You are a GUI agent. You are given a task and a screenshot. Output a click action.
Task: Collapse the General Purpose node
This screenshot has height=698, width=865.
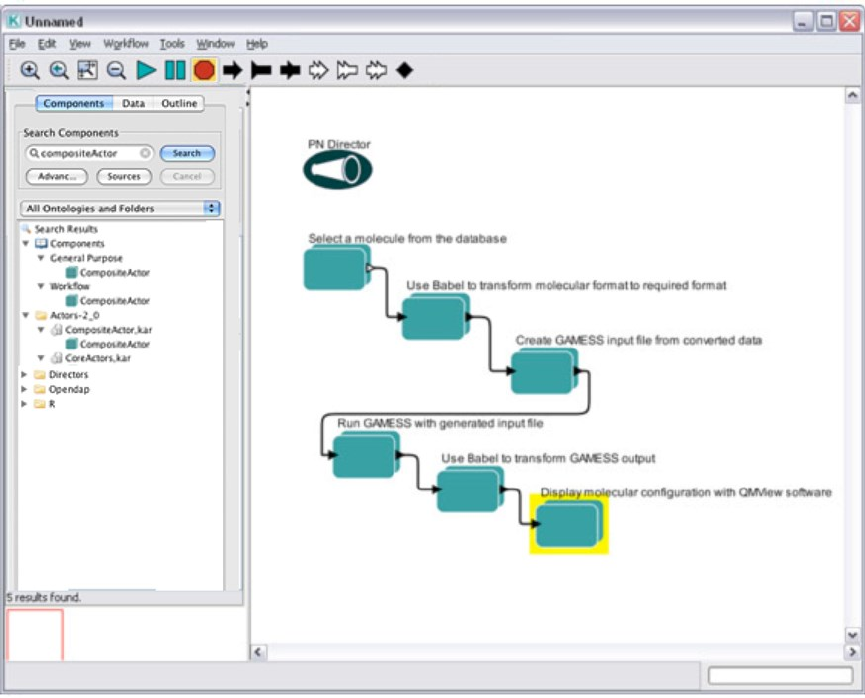tap(41, 258)
